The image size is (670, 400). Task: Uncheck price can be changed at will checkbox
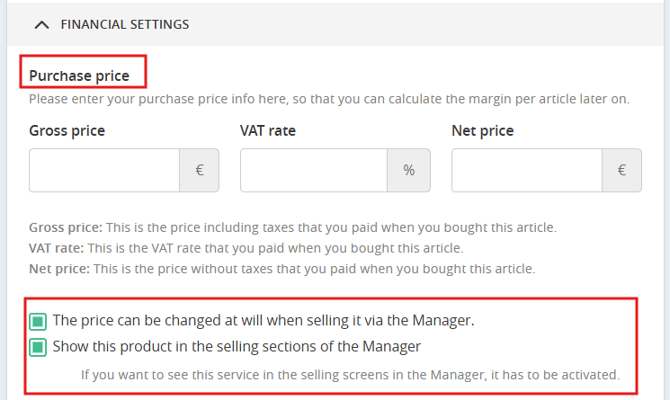pos(38,321)
